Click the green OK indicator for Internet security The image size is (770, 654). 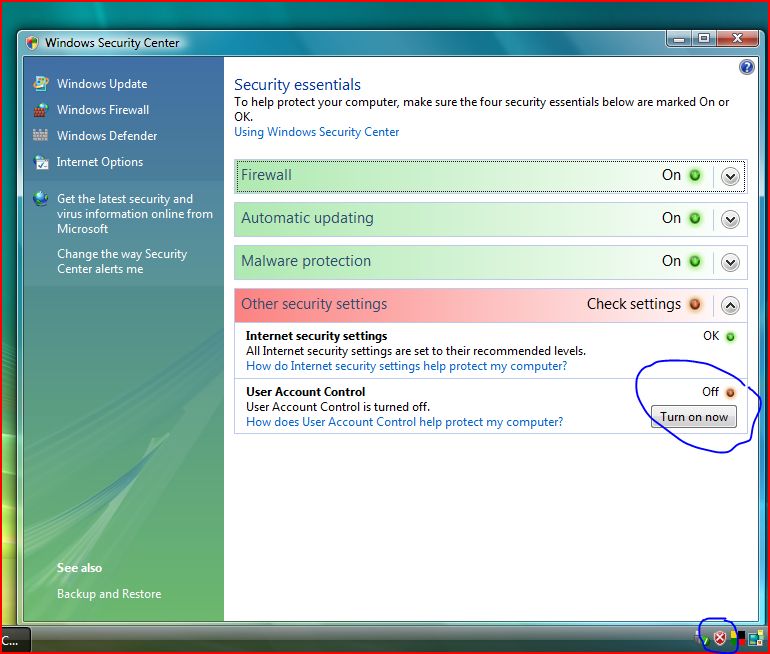click(730, 337)
